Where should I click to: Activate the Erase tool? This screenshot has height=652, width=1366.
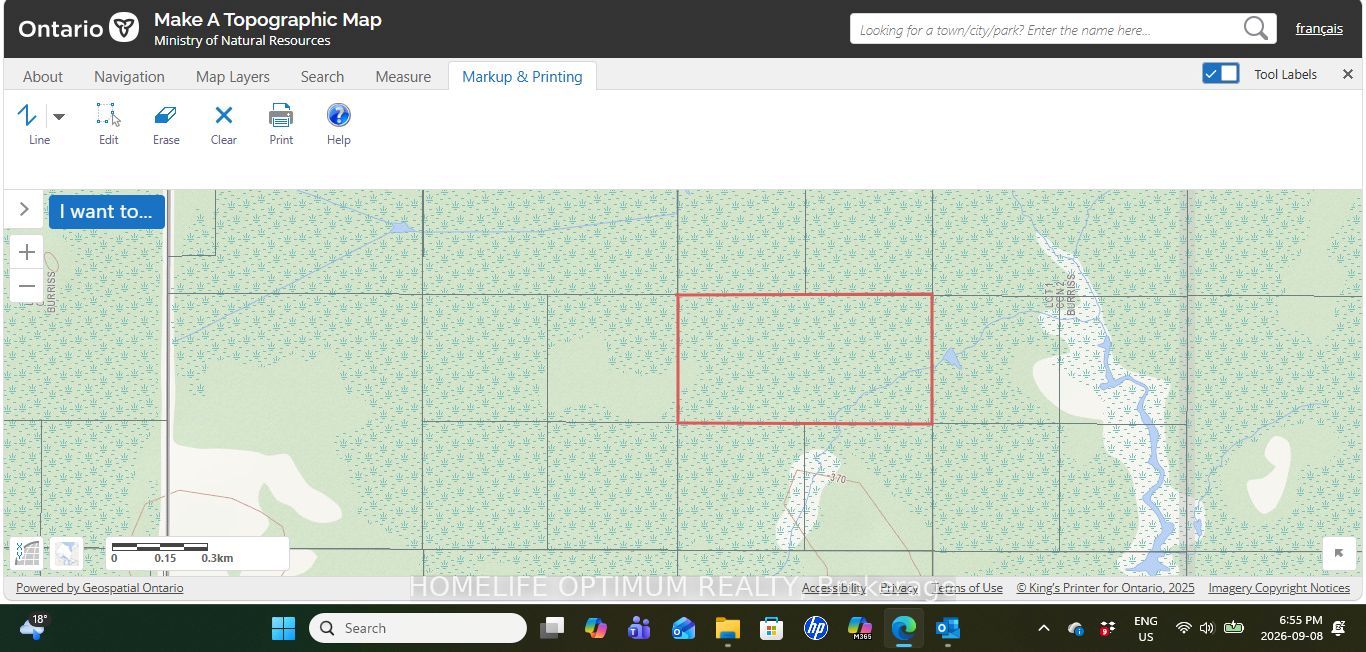[166, 124]
